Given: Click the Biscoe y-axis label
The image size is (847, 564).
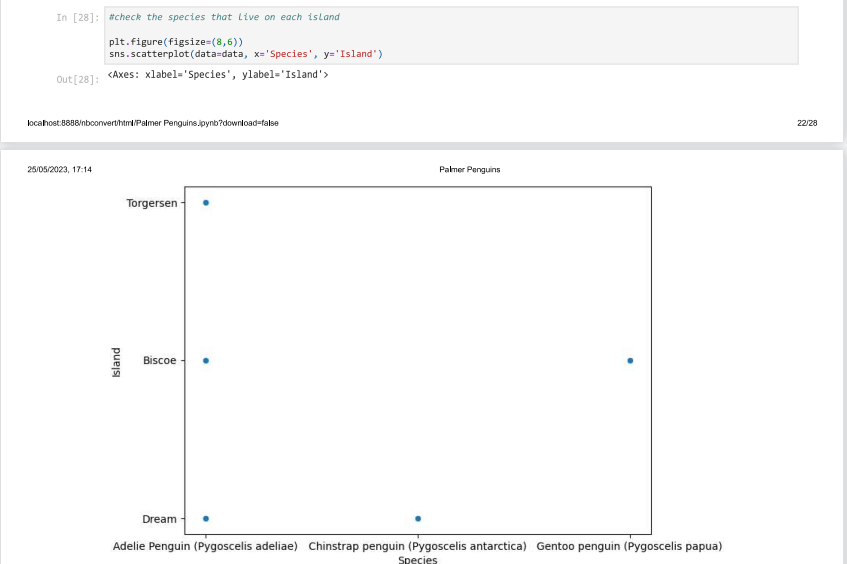Looking at the screenshot, I should (x=159, y=360).
